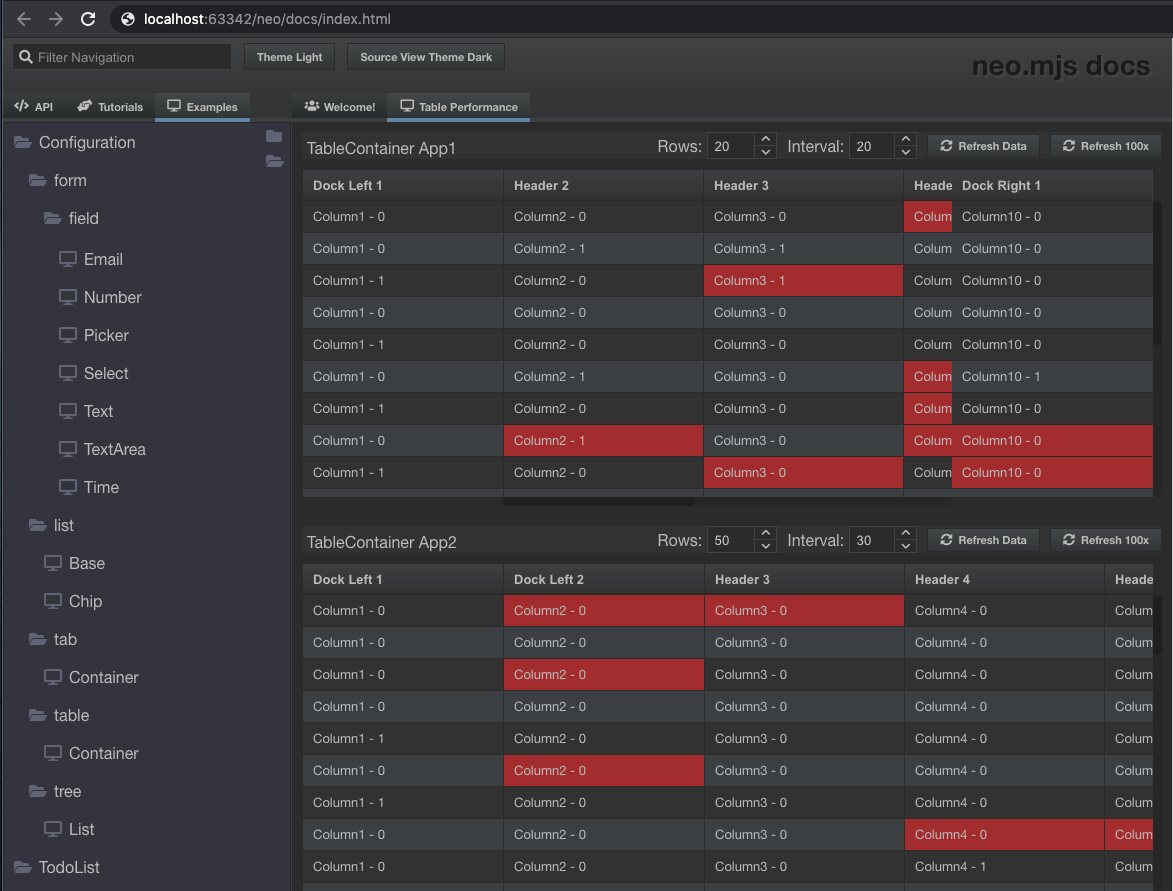Reload the page with refresh icon

(88, 19)
